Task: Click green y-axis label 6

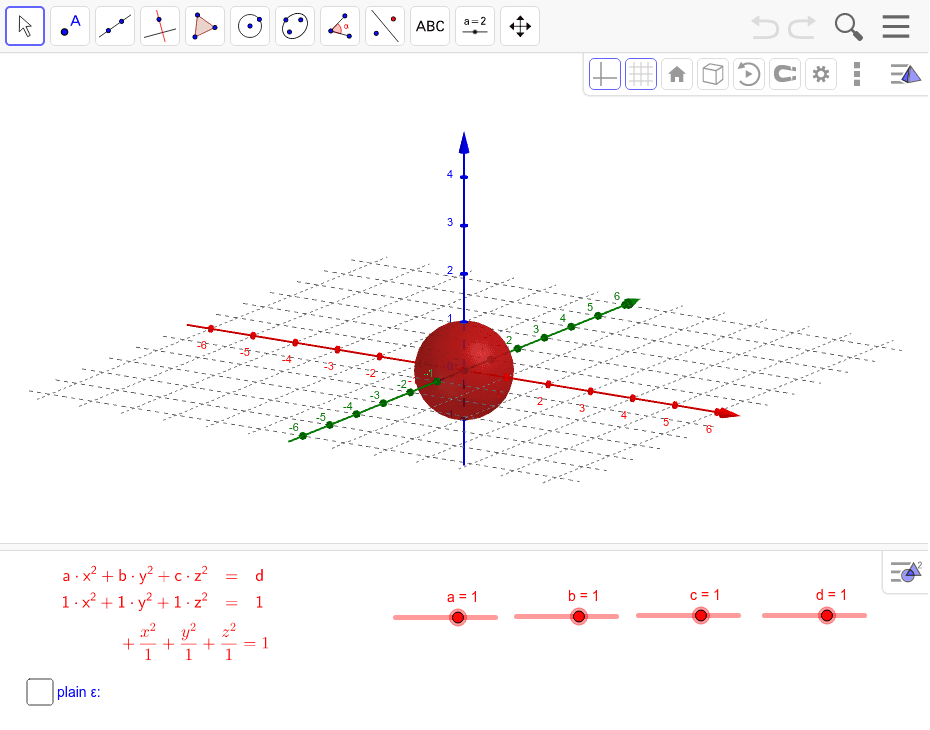Action: [x=617, y=296]
